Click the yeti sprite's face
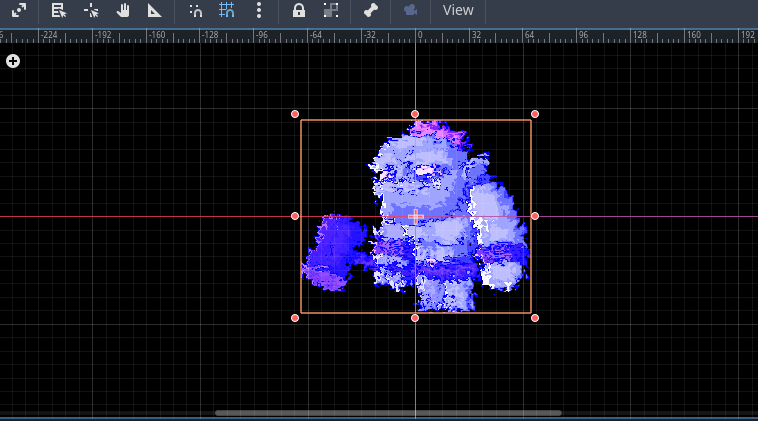758x421 pixels. [x=424, y=176]
